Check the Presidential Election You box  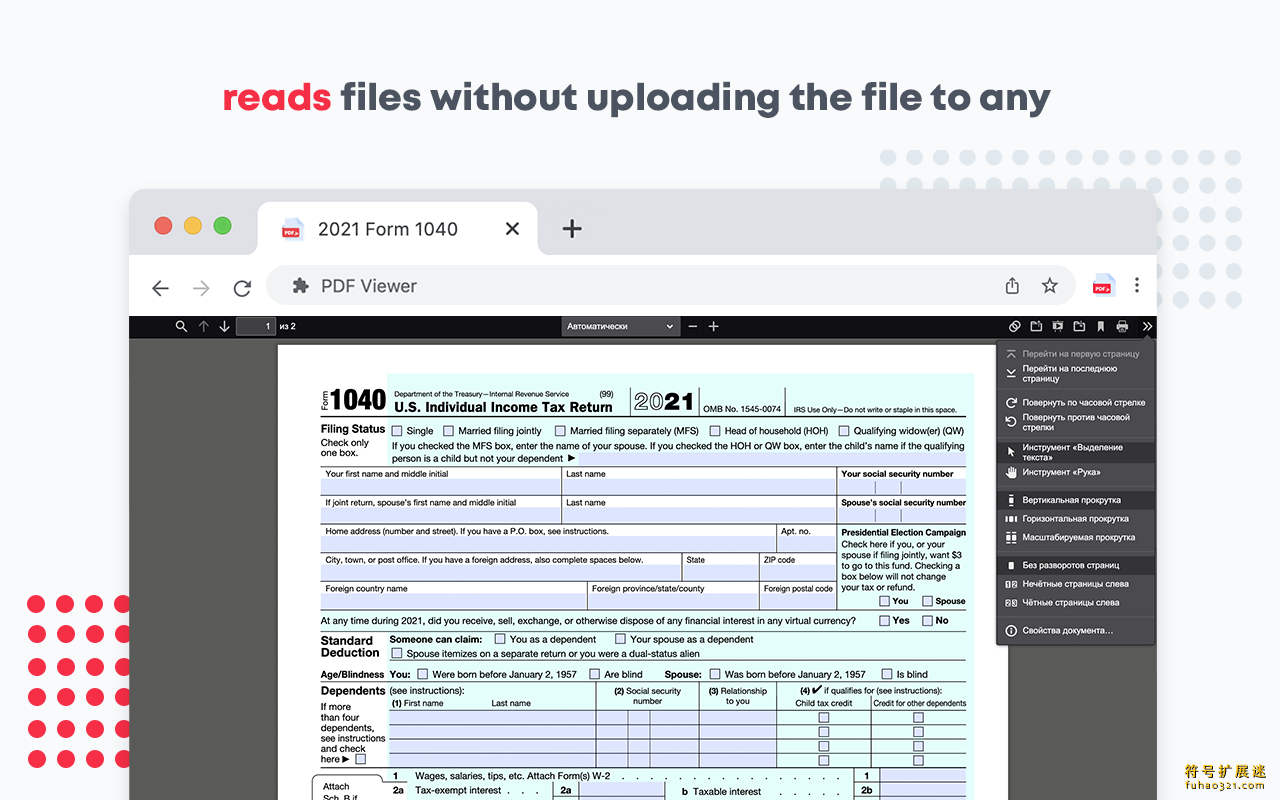(884, 601)
